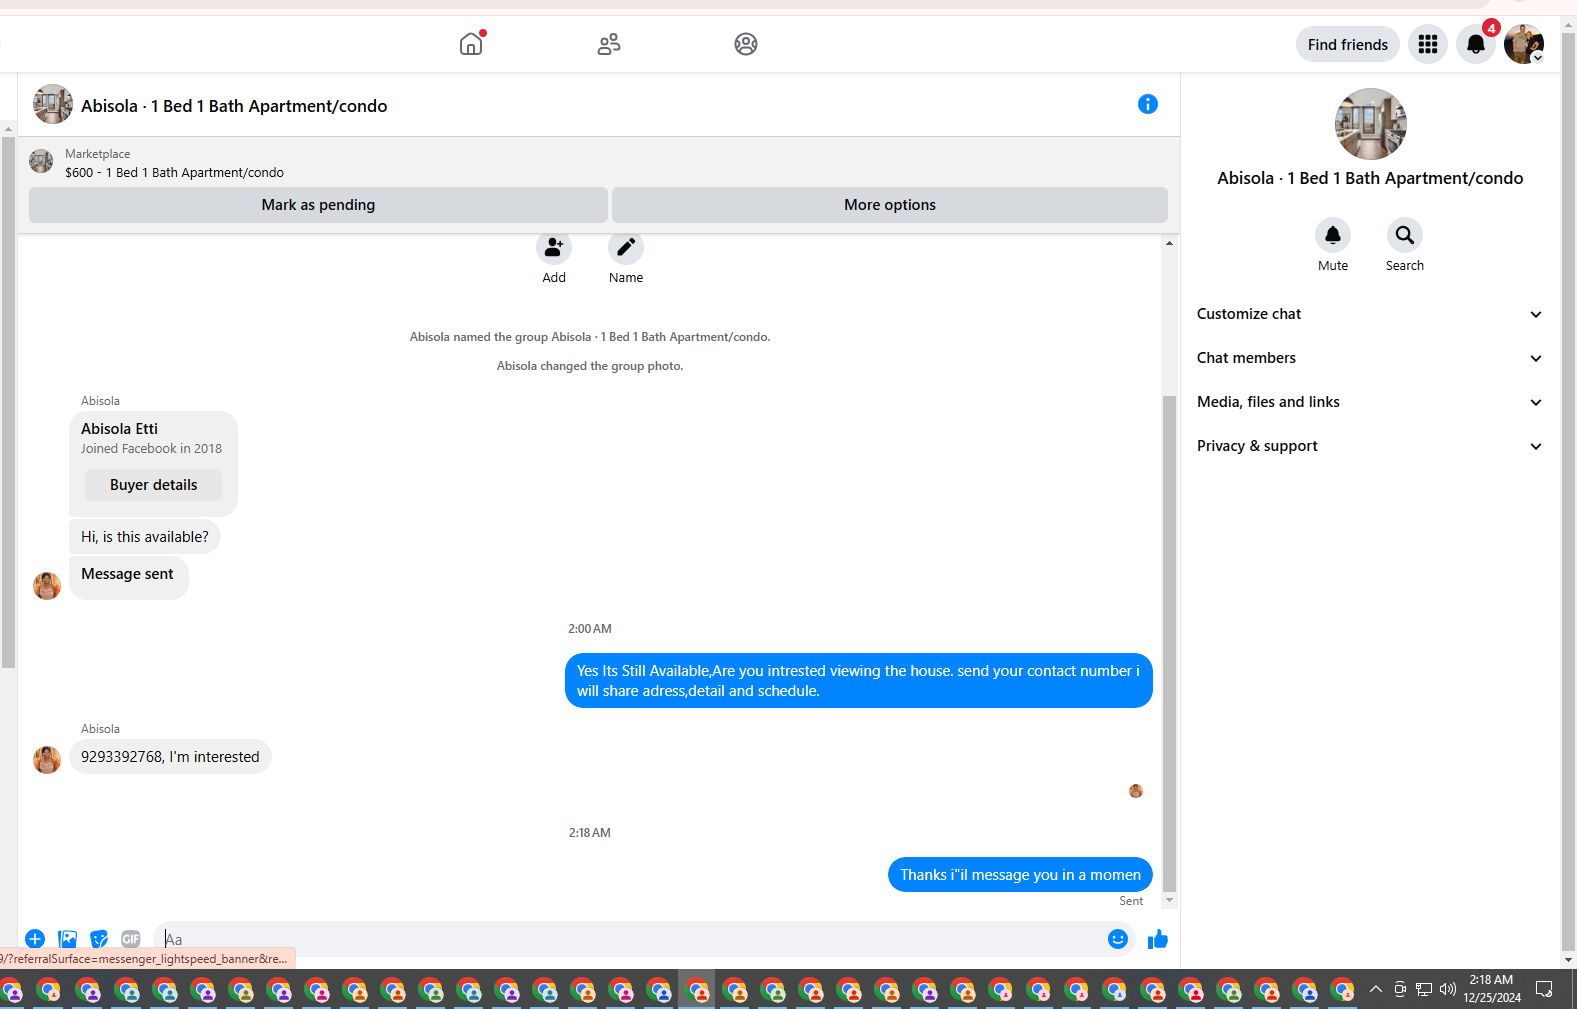The height and width of the screenshot is (1009, 1577).
Task: Choose a GIF icon in composer
Action: point(131,939)
